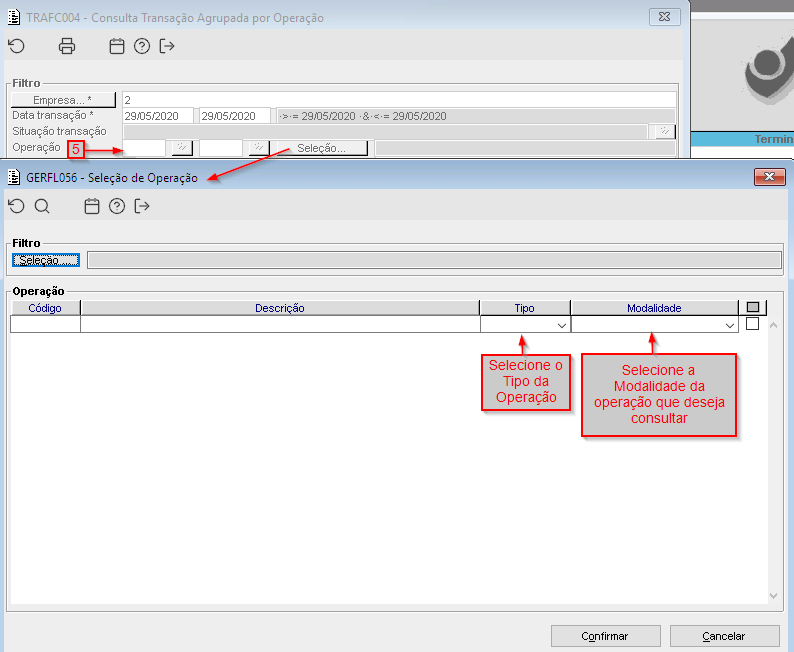Click refresh icon in TRAFC004 window toolbar
The width and height of the screenshot is (794, 652).
[x=17, y=46]
